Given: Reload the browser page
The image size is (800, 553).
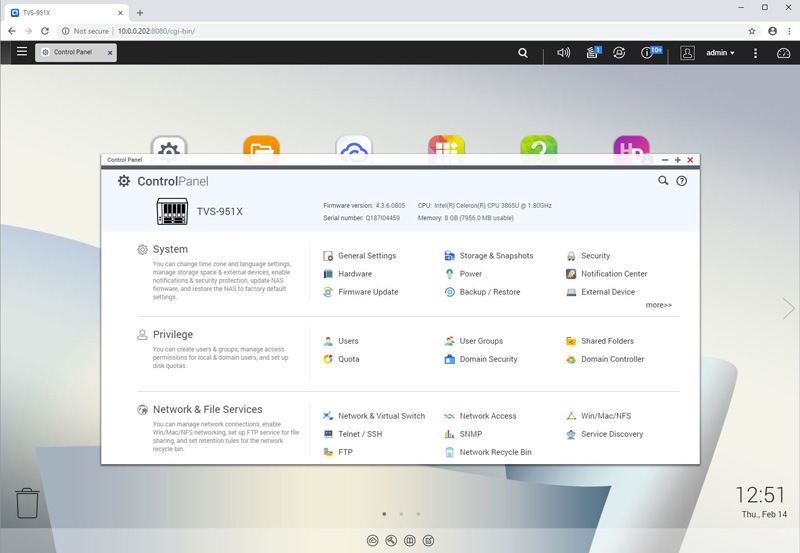Looking at the screenshot, I should 45,31.
